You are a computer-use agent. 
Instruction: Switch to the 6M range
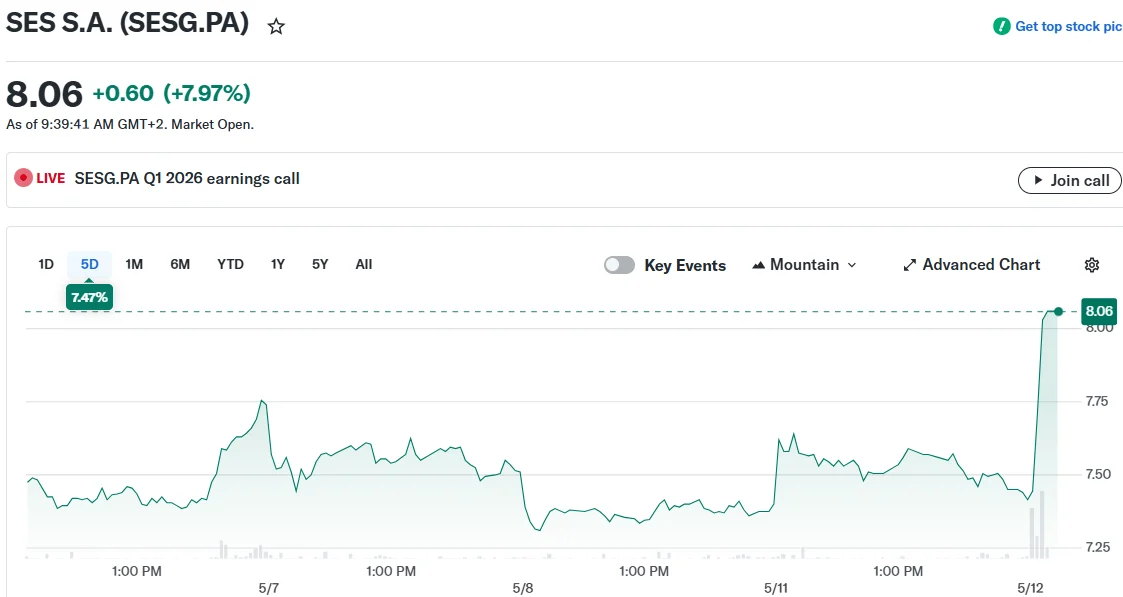(x=180, y=264)
